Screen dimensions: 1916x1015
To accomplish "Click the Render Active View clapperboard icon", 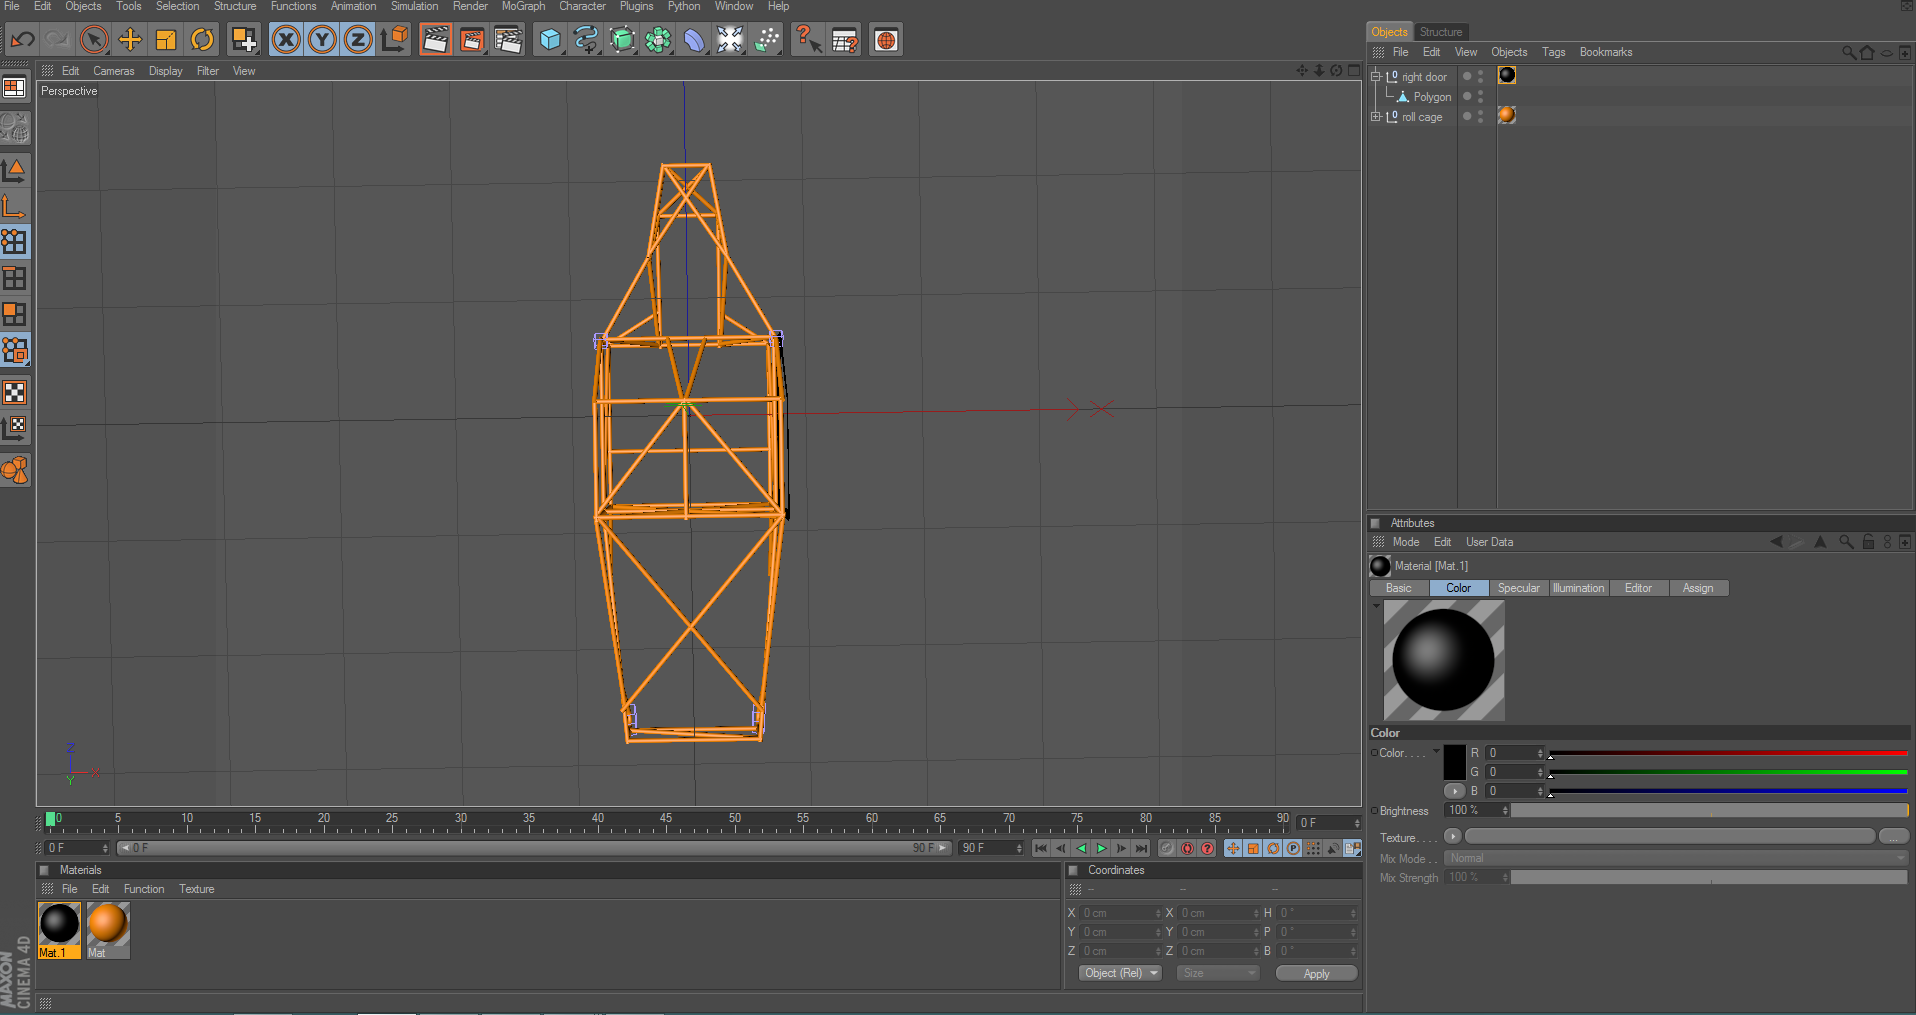I will (435, 40).
